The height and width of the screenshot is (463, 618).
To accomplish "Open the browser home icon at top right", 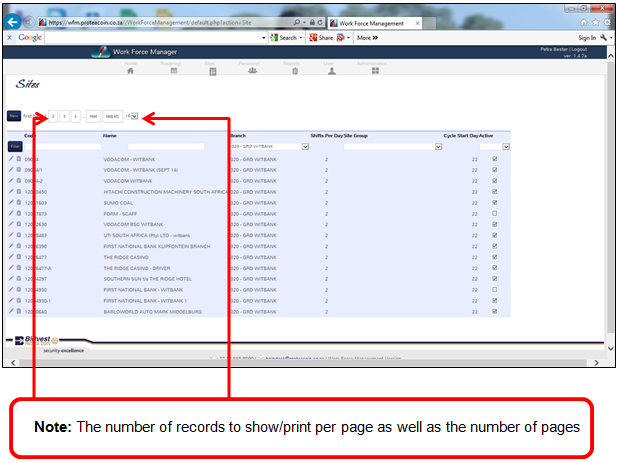I will click(584, 22).
